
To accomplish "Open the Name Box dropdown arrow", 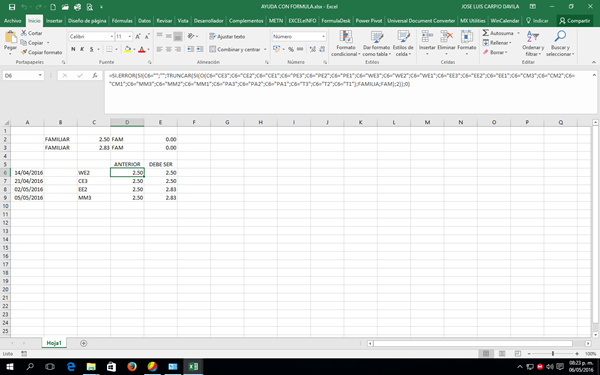I will 40,76.
